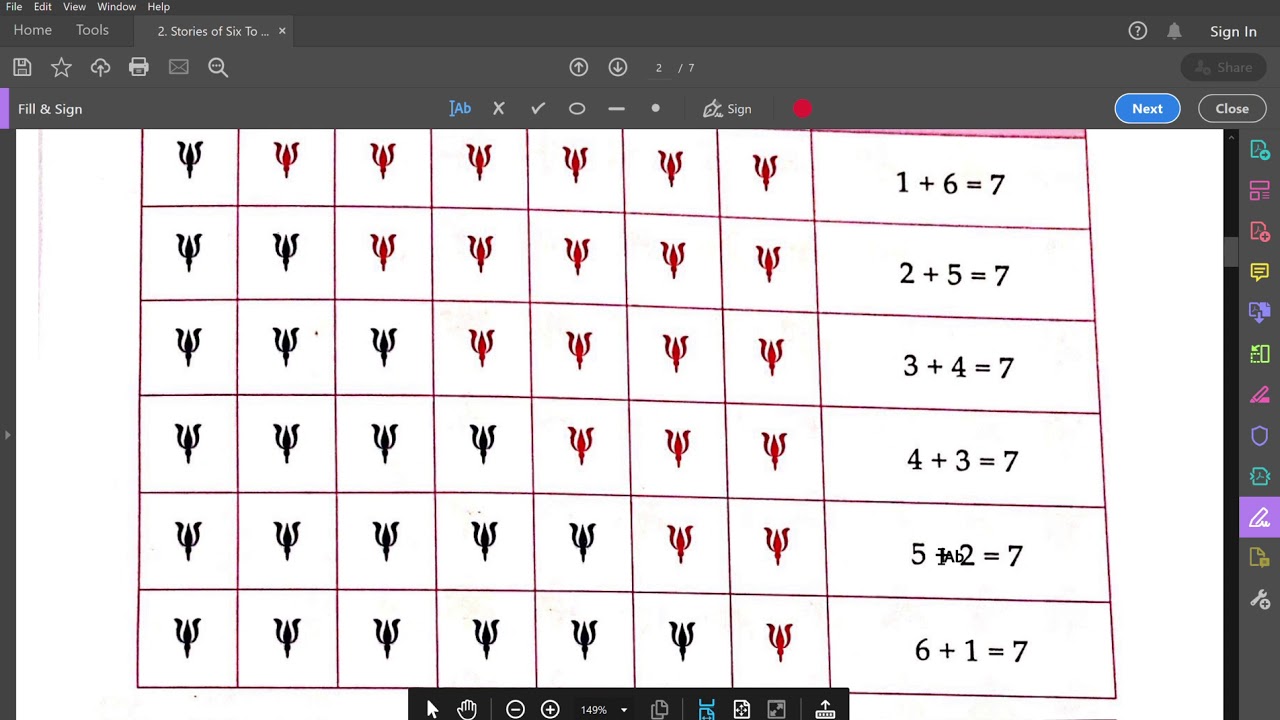Screen dimensions: 1280x720
Task: Click the page copy icon in bottom toolbar
Action: 659,709
